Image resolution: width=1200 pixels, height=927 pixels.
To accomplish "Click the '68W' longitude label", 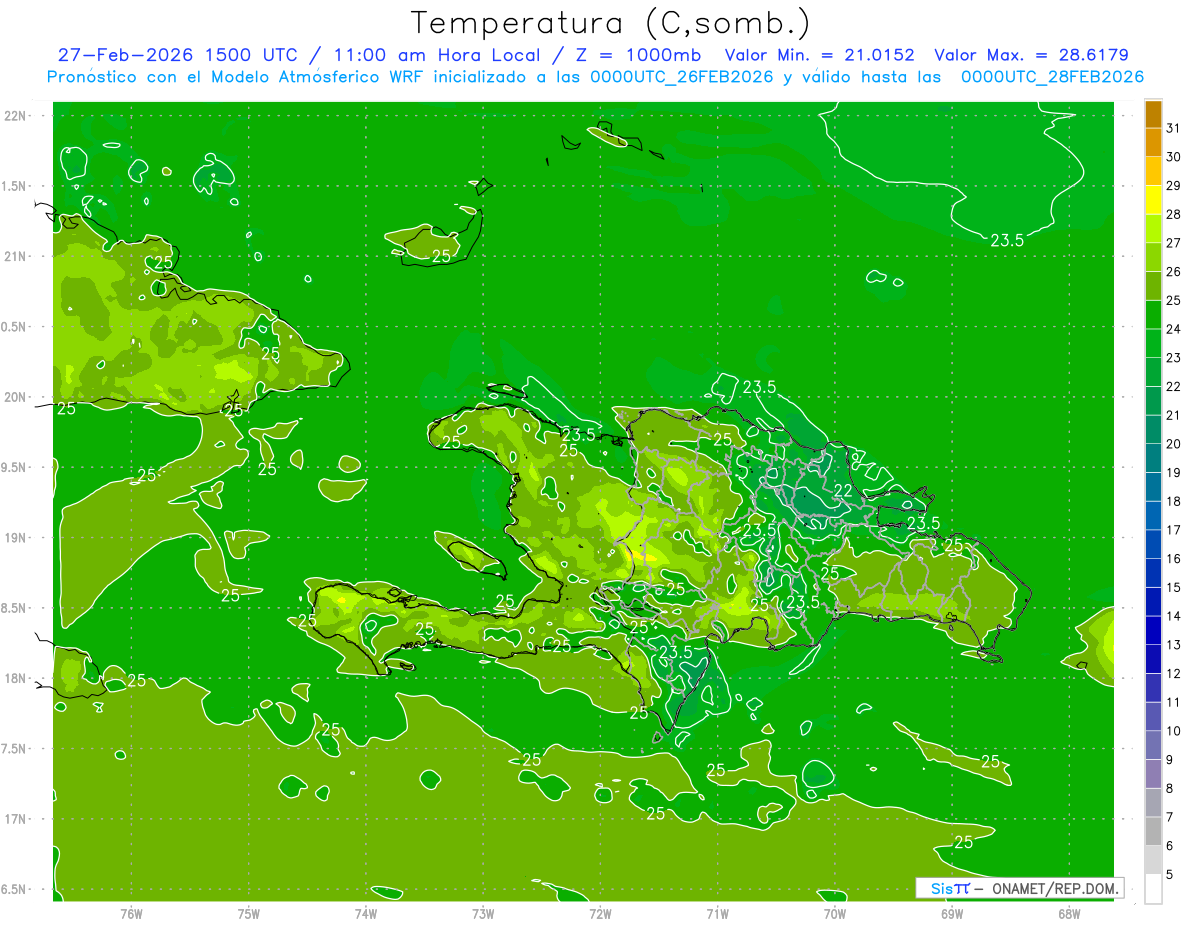I will [1069, 913].
